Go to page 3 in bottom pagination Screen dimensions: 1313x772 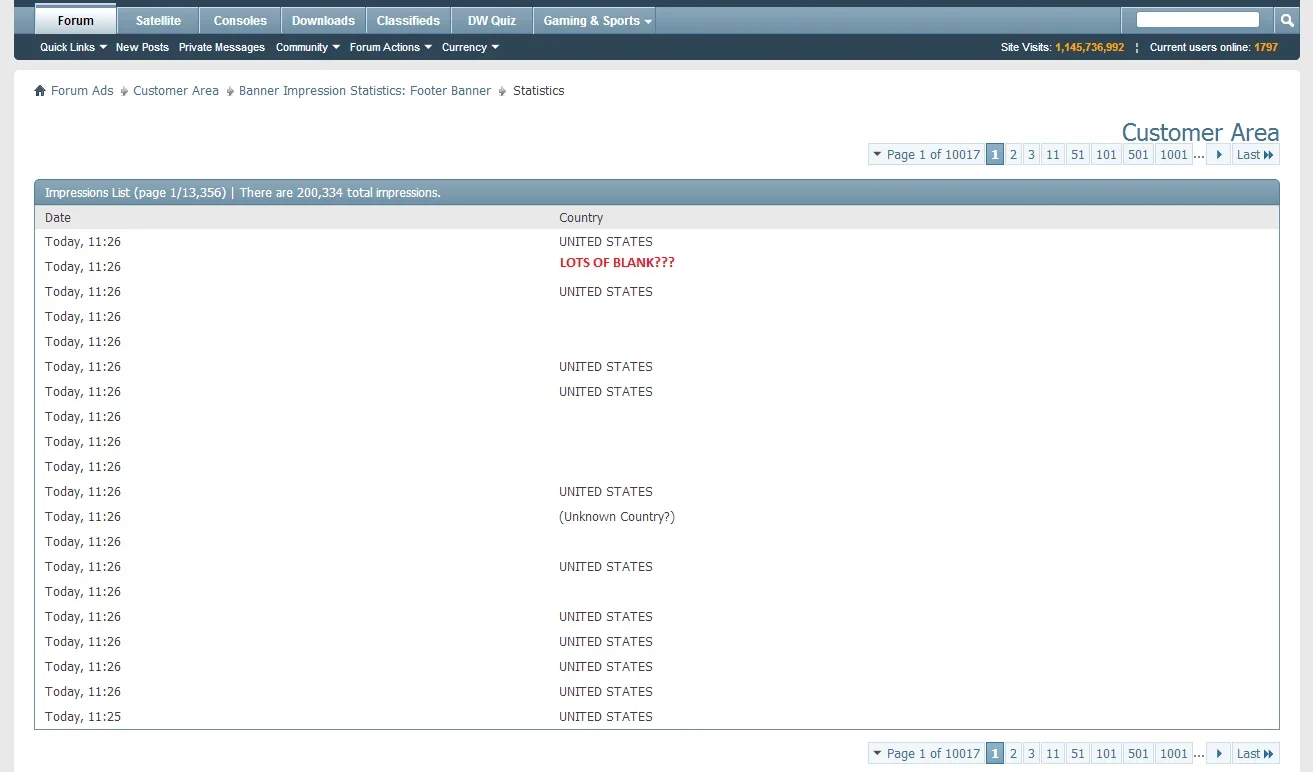[1031, 754]
